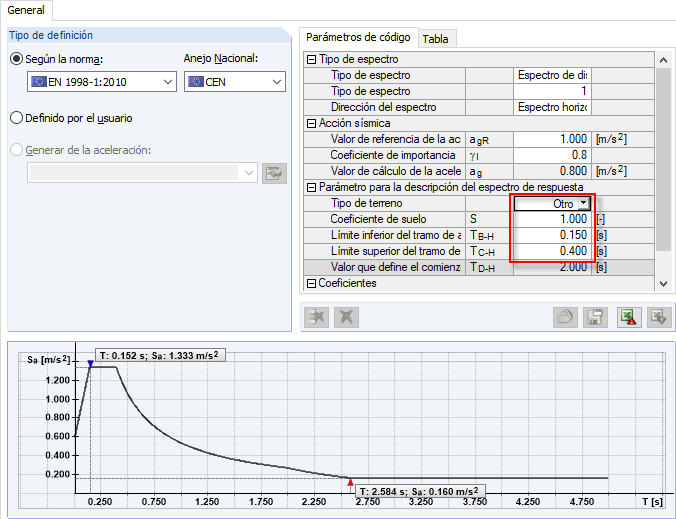The height and width of the screenshot is (519, 676).
Task: Click TC-H value field 0.400
Action: [552, 251]
